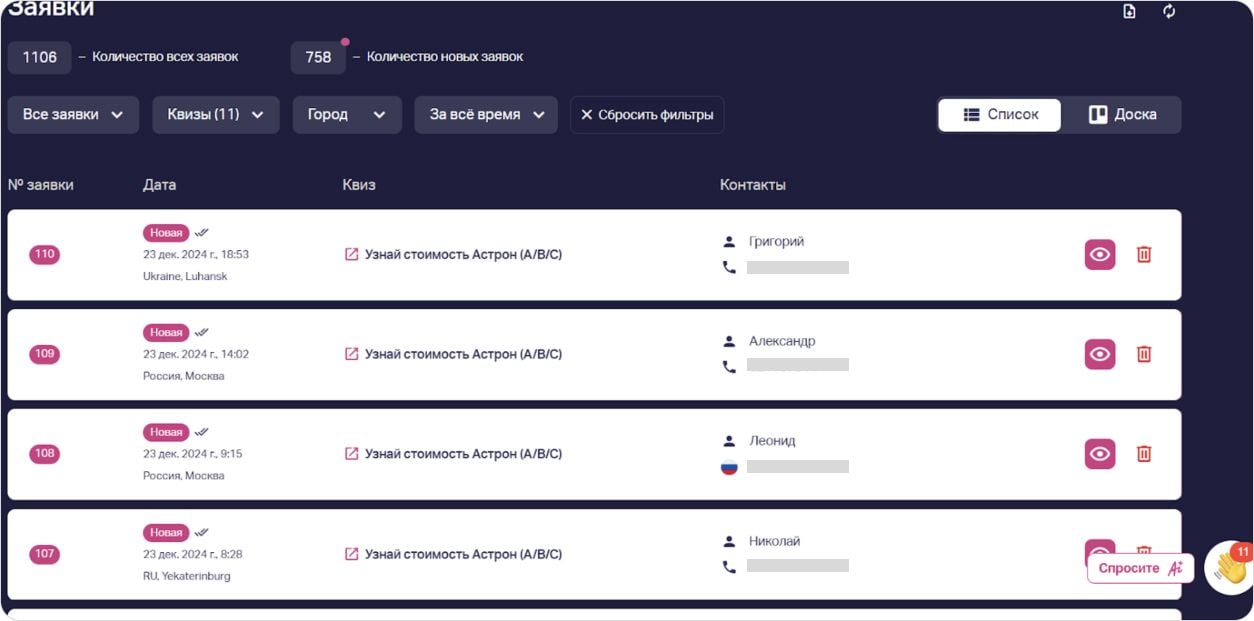The image size is (1254, 621).
Task: Click the Russian flag icon in заявка 108
Action: [x=729, y=466]
